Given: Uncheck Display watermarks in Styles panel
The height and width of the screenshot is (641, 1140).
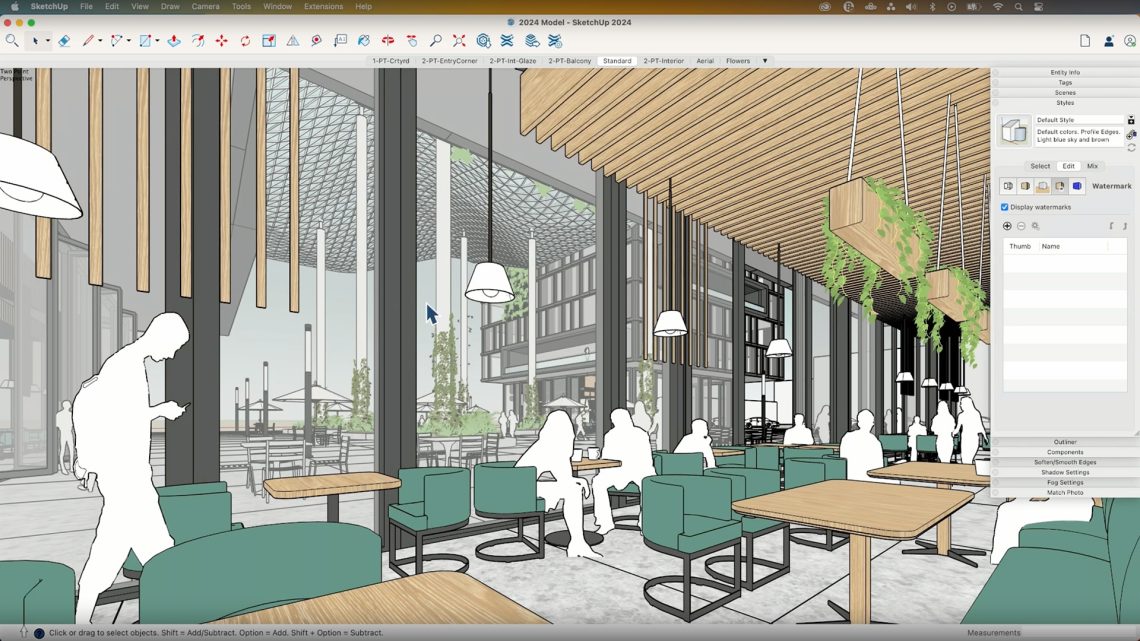Looking at the screenshot, I should (x=1004, y=207).
